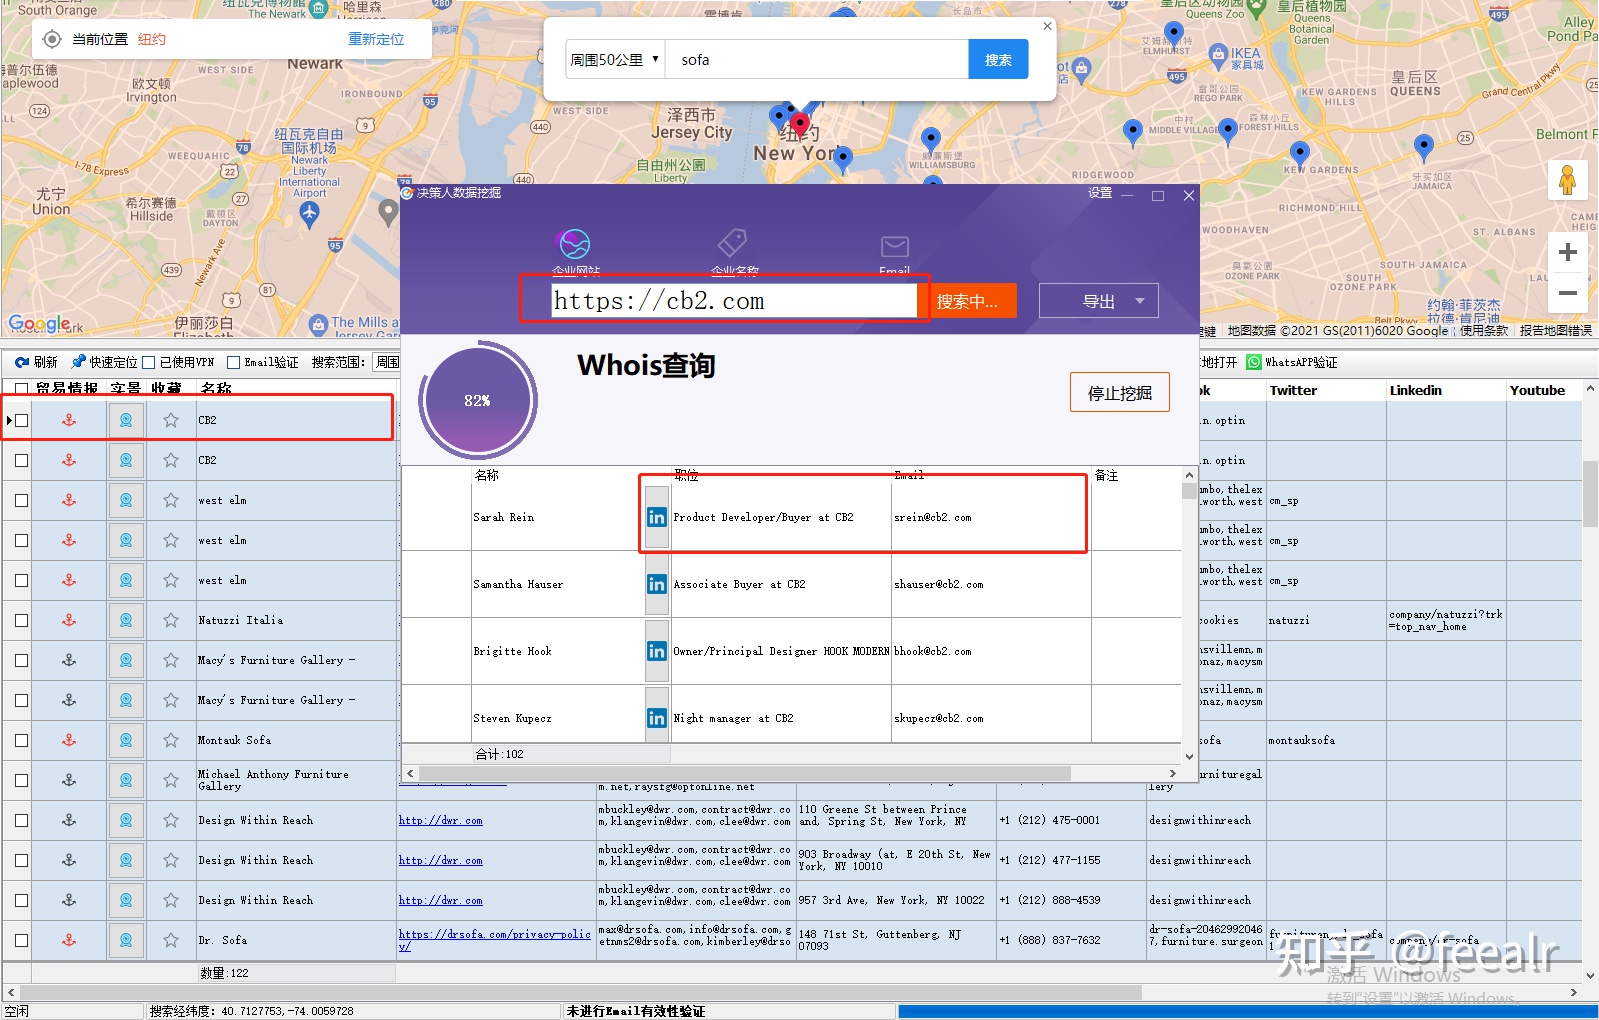Check the row checkbox for Montauk Sofa

coord(21,740)
